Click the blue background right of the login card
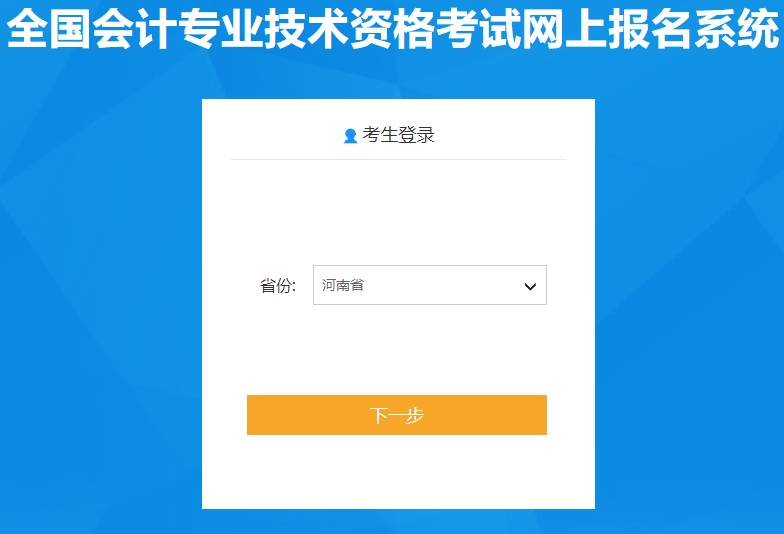The width and height of the screenshot is (784, 534). coord(690,300)
